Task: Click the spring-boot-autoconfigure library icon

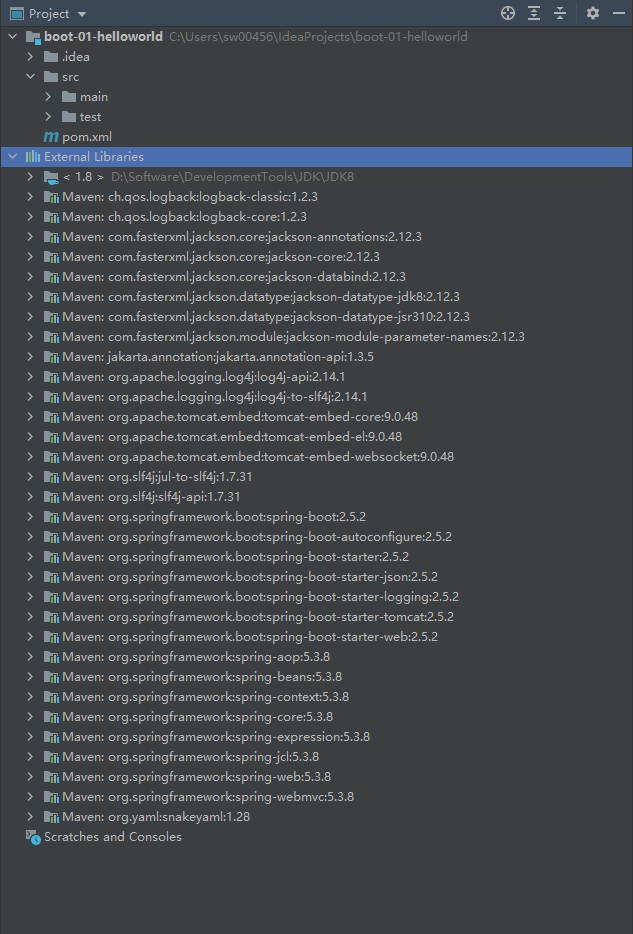Action: click(x=51, y=537)
